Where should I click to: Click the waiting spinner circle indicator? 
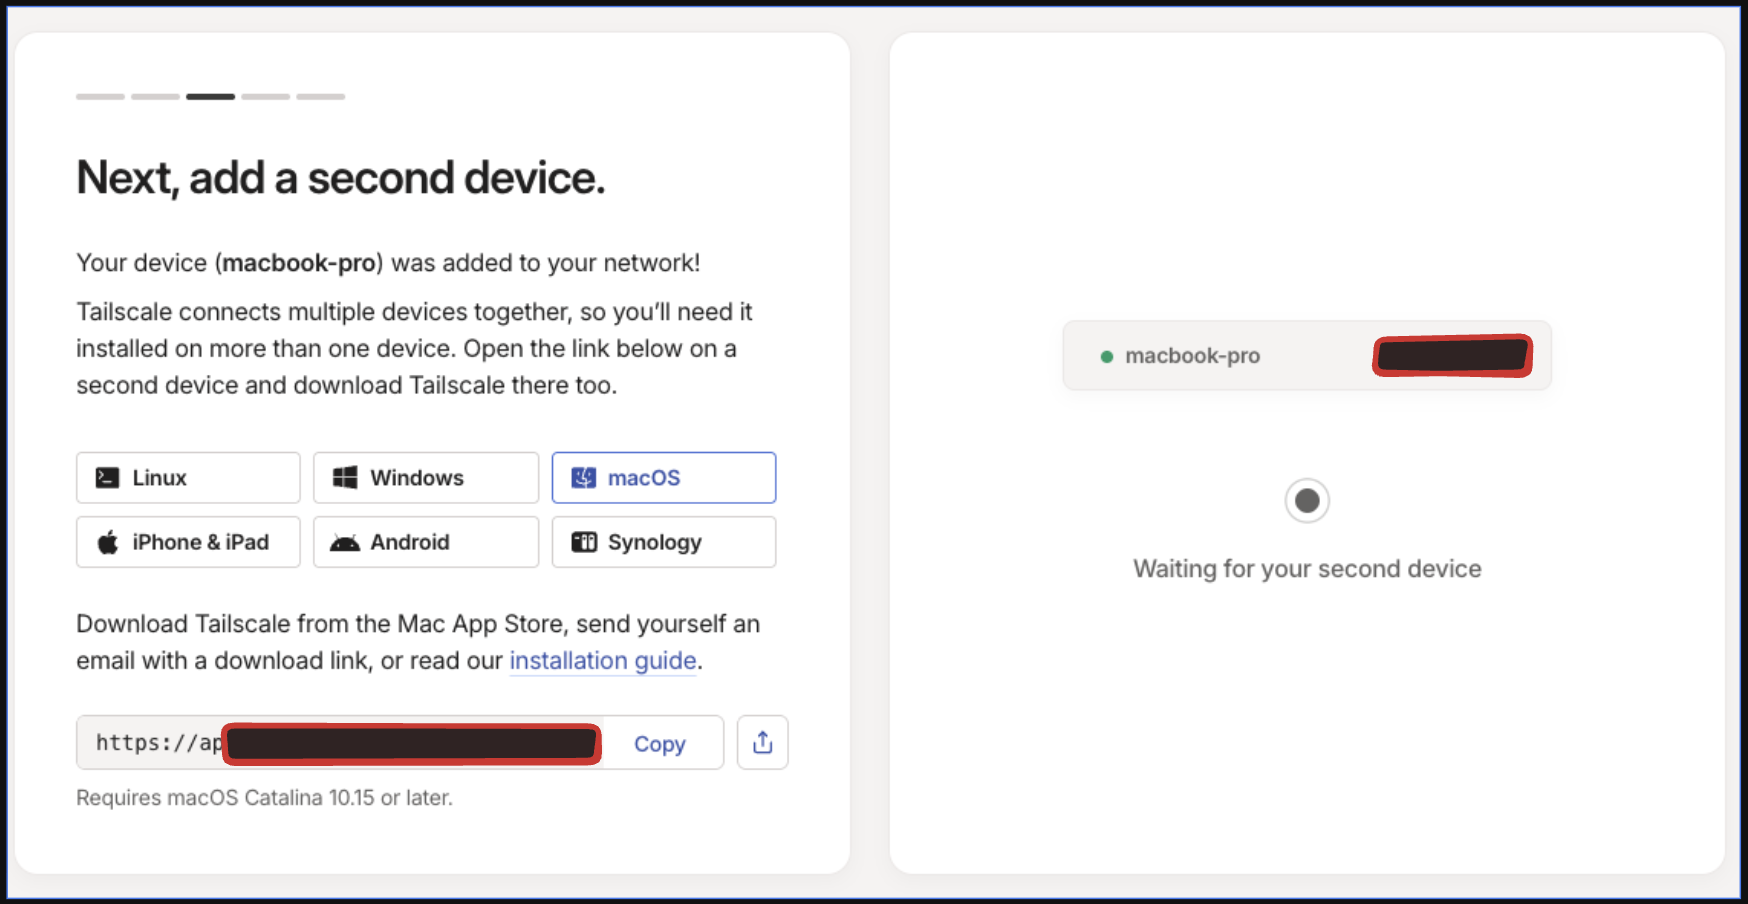[x=1306, y=501]
